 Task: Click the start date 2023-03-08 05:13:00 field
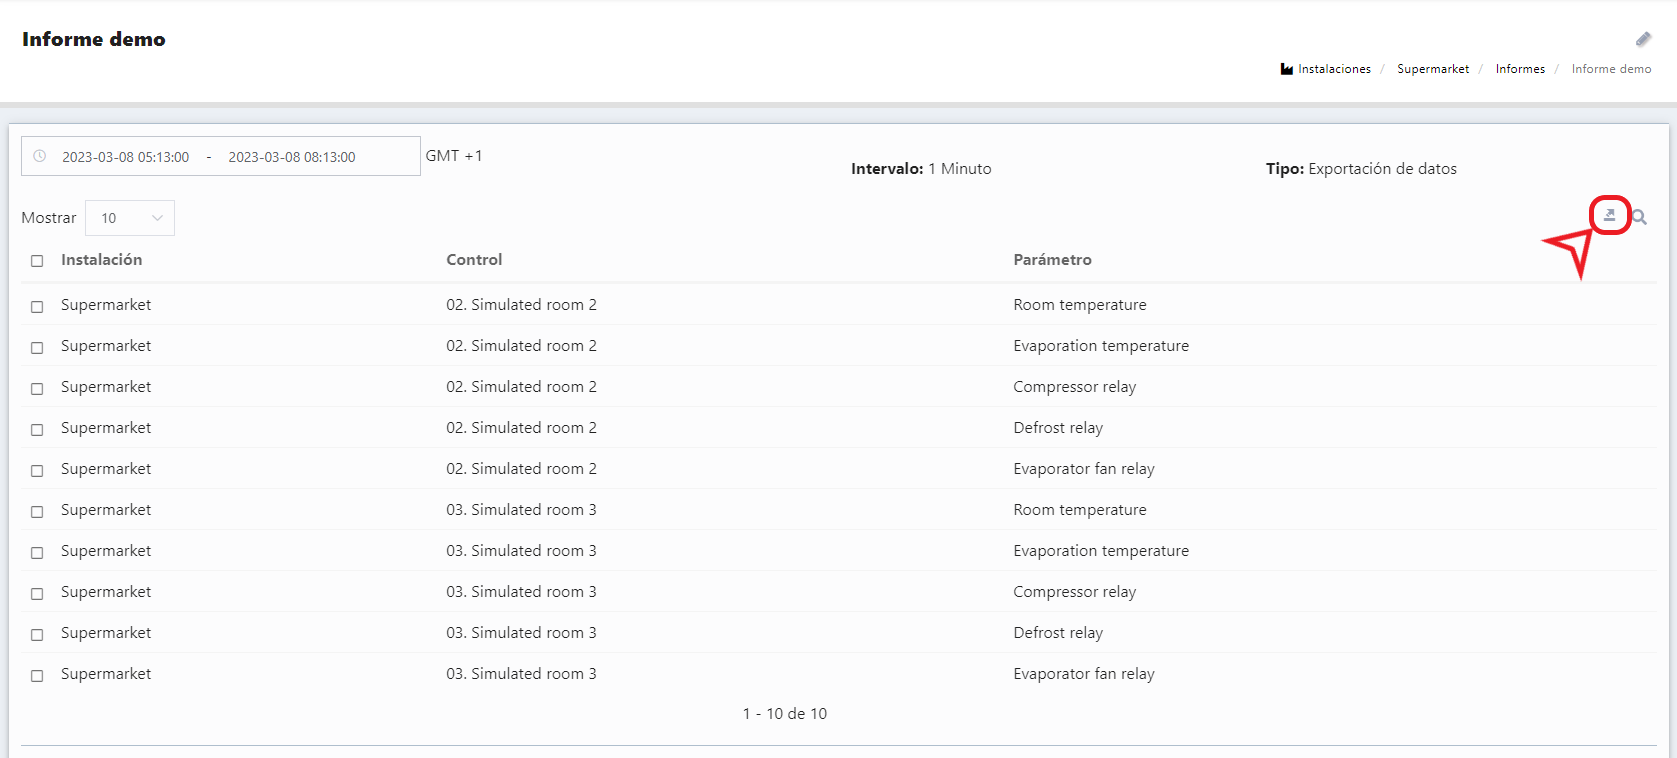(x=125, y=157)
